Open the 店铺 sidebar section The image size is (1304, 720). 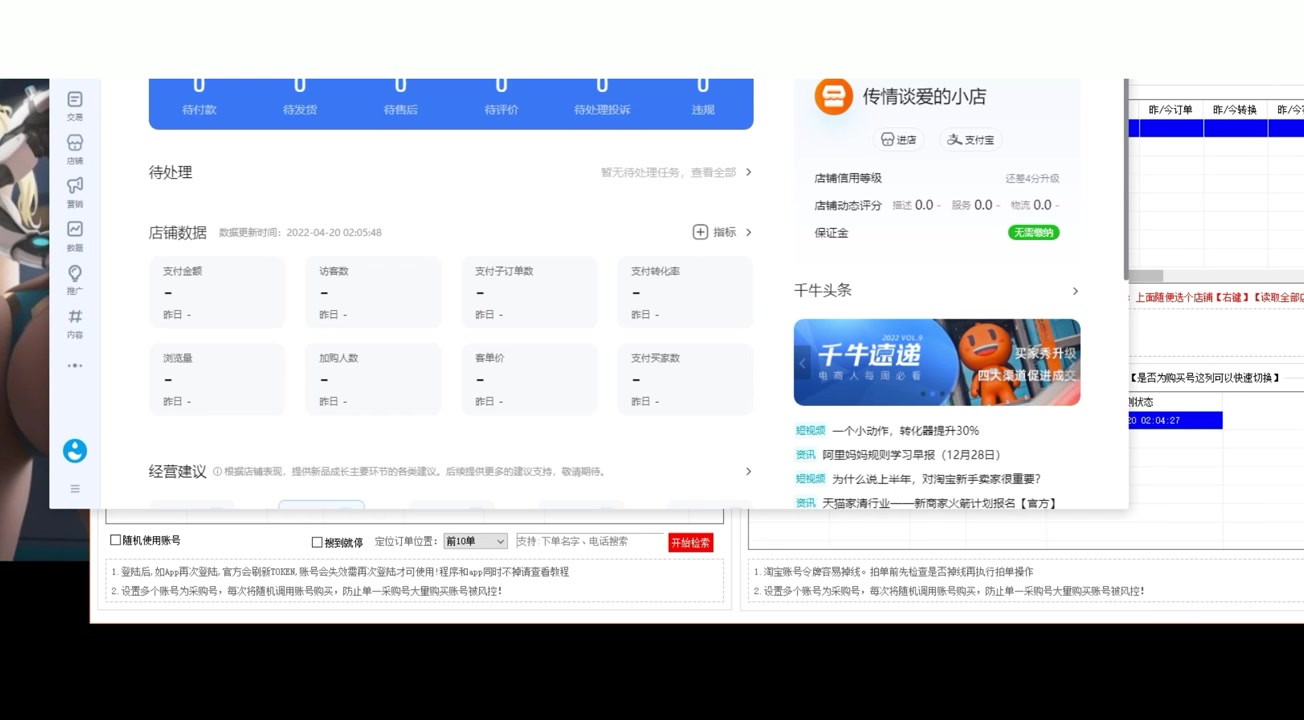click(x=75, y=149)
